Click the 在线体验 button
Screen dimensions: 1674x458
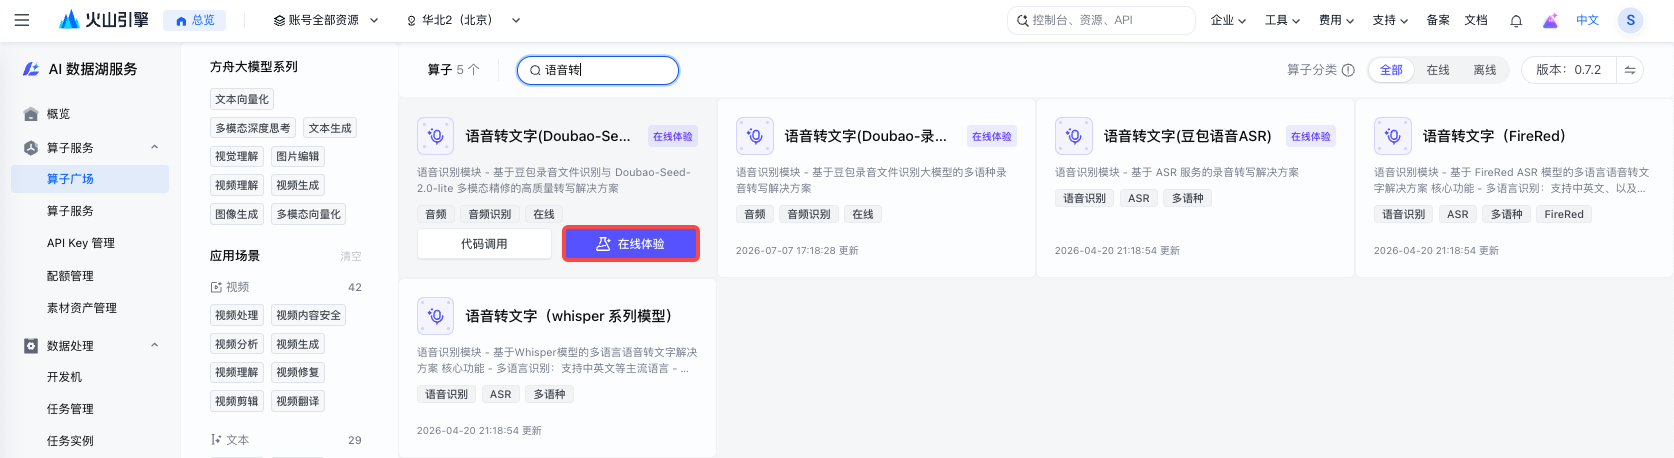pyautogui.click(x=630, y=244)
